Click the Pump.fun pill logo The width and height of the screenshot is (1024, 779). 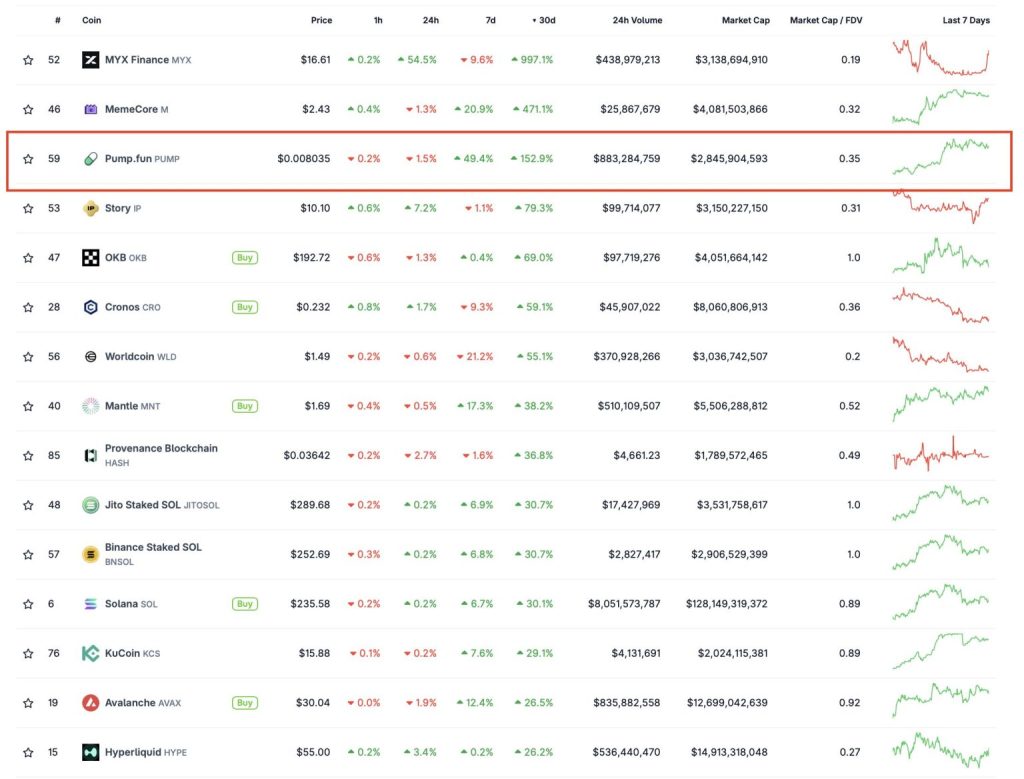90,159
